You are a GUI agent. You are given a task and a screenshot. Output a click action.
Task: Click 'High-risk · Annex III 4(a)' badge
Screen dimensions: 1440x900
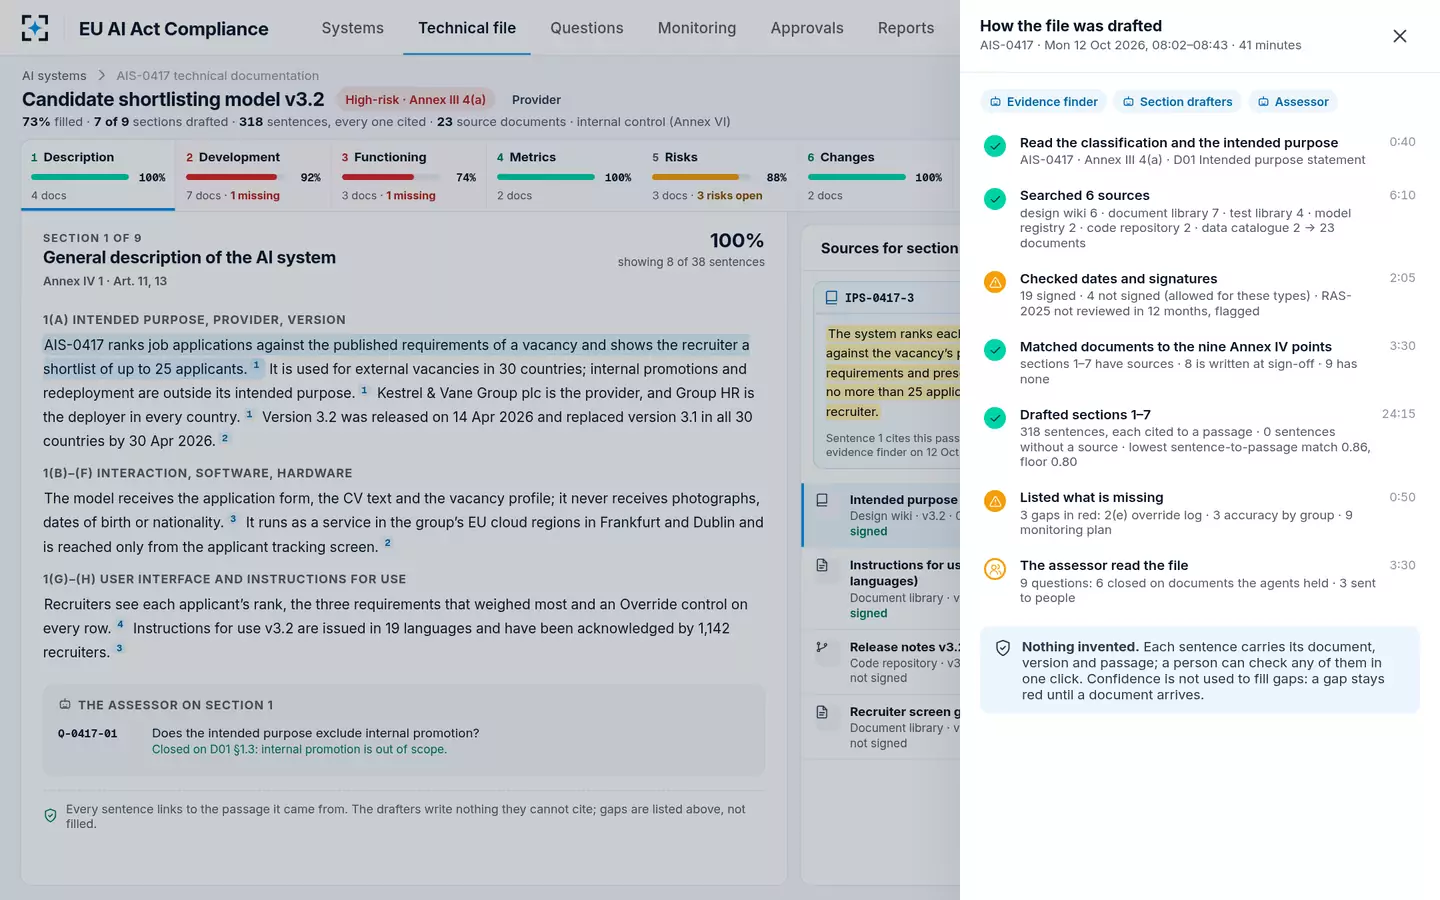click(x=415, y=100)
